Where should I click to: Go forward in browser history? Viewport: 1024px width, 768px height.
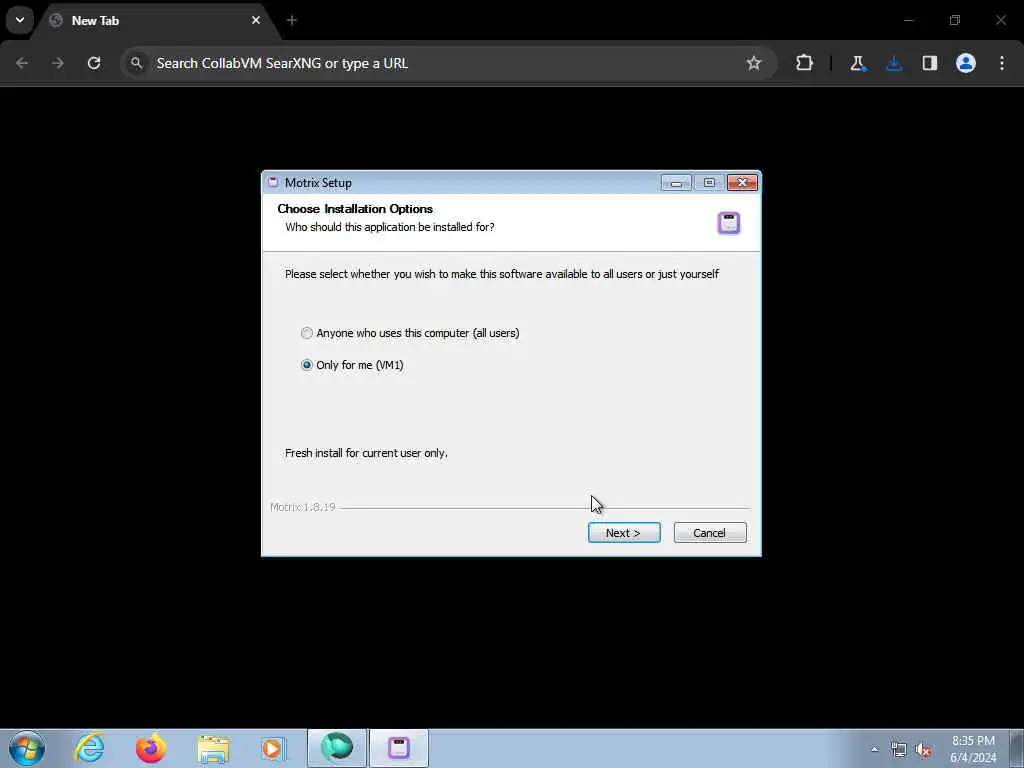(58, 63)
